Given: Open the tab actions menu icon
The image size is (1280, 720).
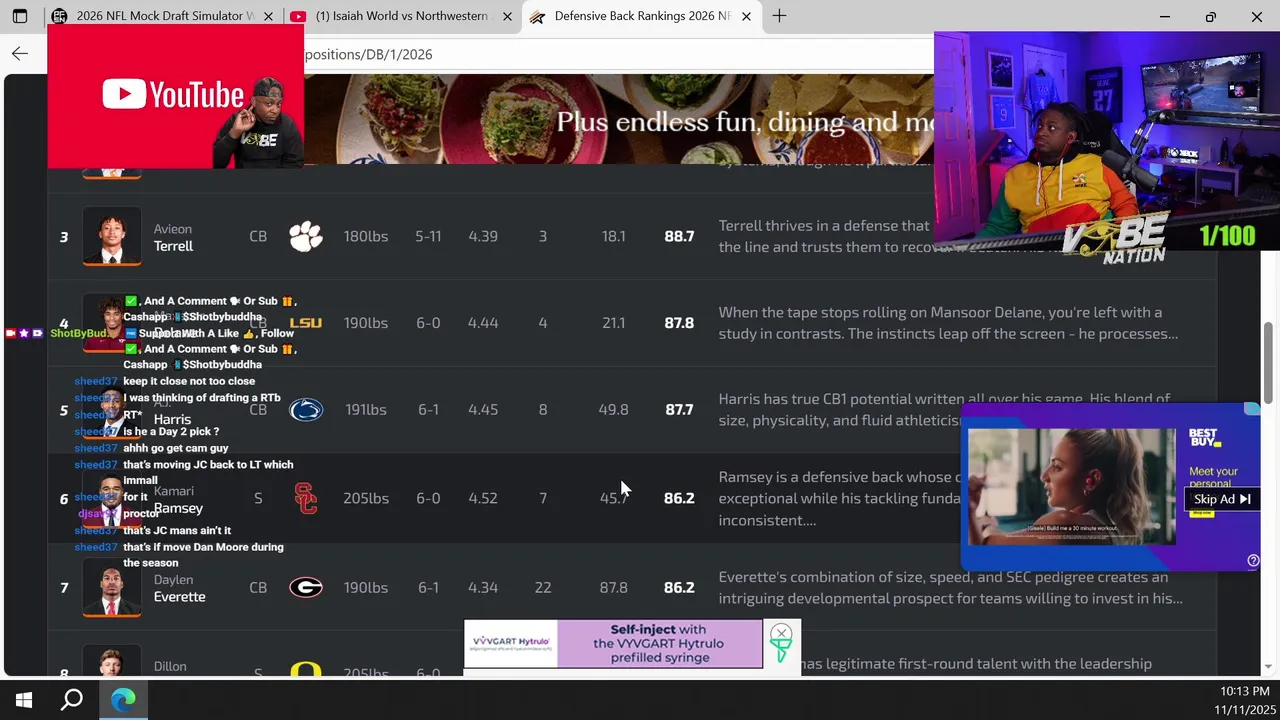Looking at the screenshot, I should [20, 16].
